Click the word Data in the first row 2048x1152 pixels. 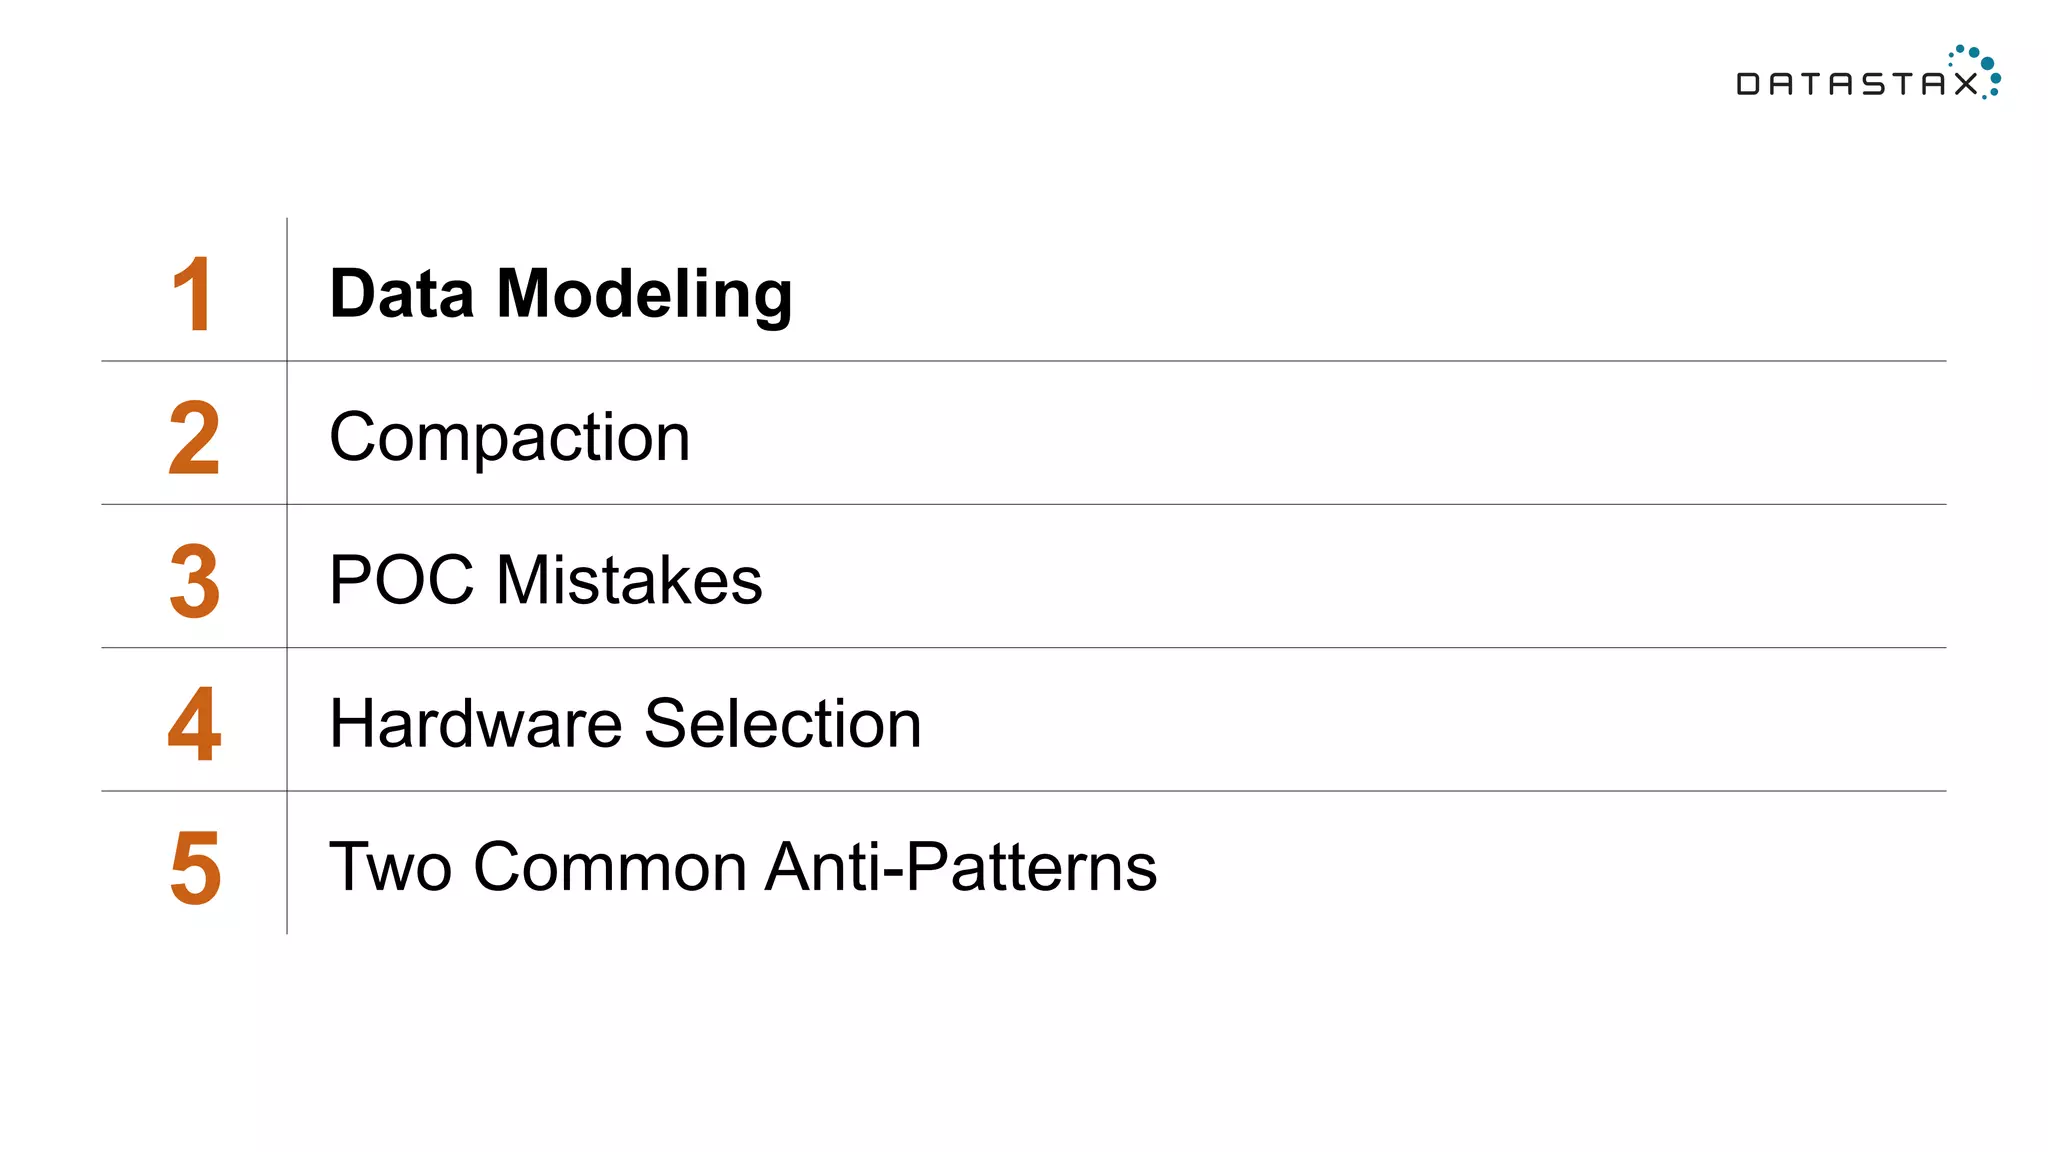coord(402,294)
